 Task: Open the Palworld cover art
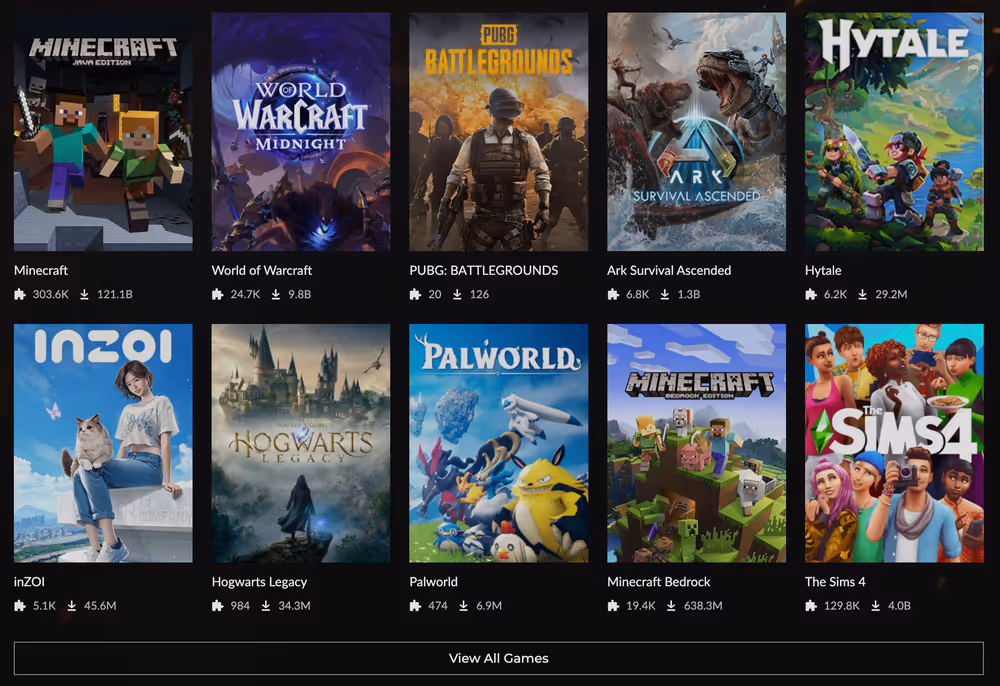(499, 443)
